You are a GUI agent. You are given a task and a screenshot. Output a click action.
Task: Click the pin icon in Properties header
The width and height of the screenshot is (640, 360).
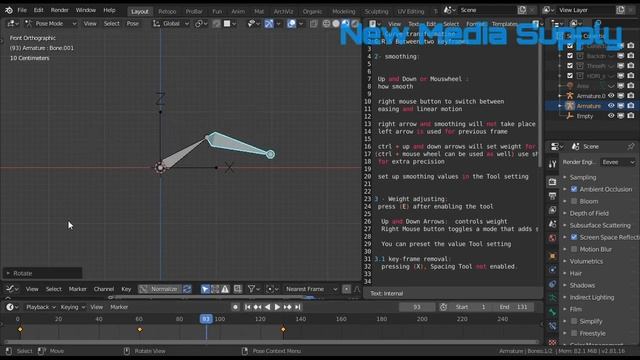click(x=631, y=147)
